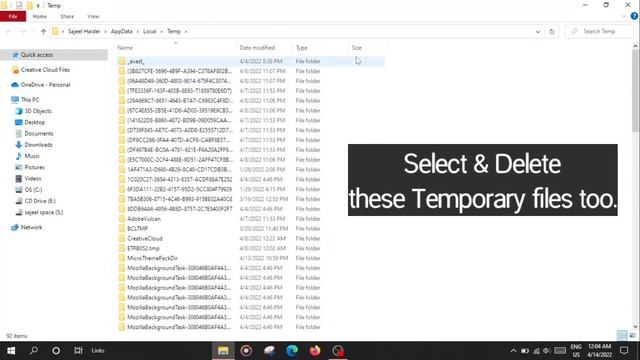This screenshot has height=360, width=640.
Task: Click the Refresh button in address bar
Action: [552, 31]
